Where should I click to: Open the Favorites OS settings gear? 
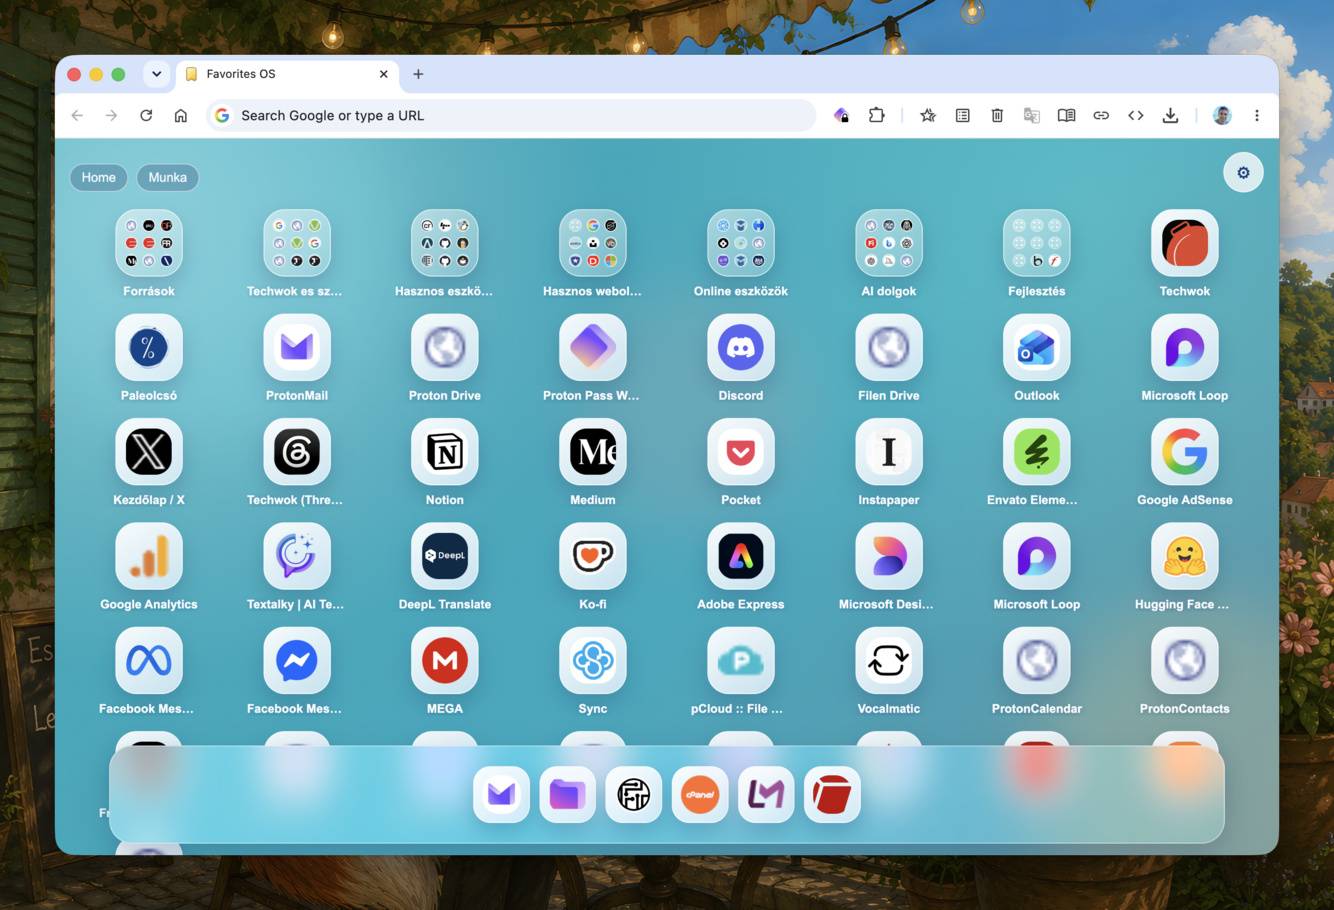click(x=1243, y=173)
